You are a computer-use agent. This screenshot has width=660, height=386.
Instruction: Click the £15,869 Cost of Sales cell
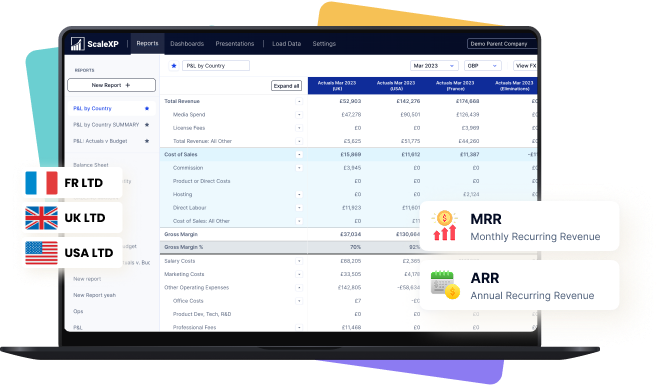(351, 154)
